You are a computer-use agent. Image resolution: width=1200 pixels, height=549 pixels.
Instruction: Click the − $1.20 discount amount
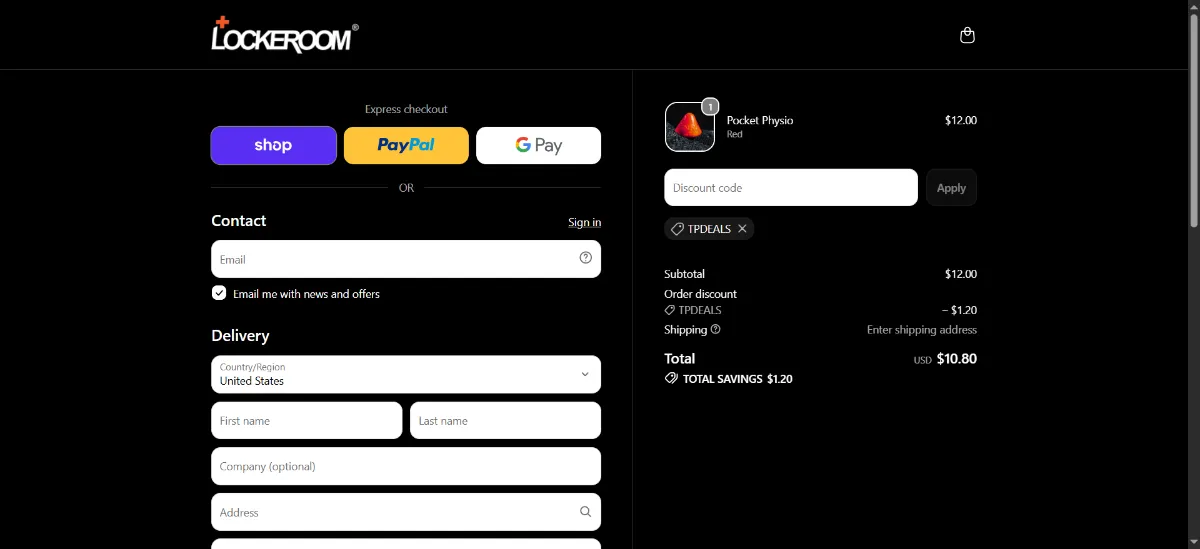(x=960, y=310)
